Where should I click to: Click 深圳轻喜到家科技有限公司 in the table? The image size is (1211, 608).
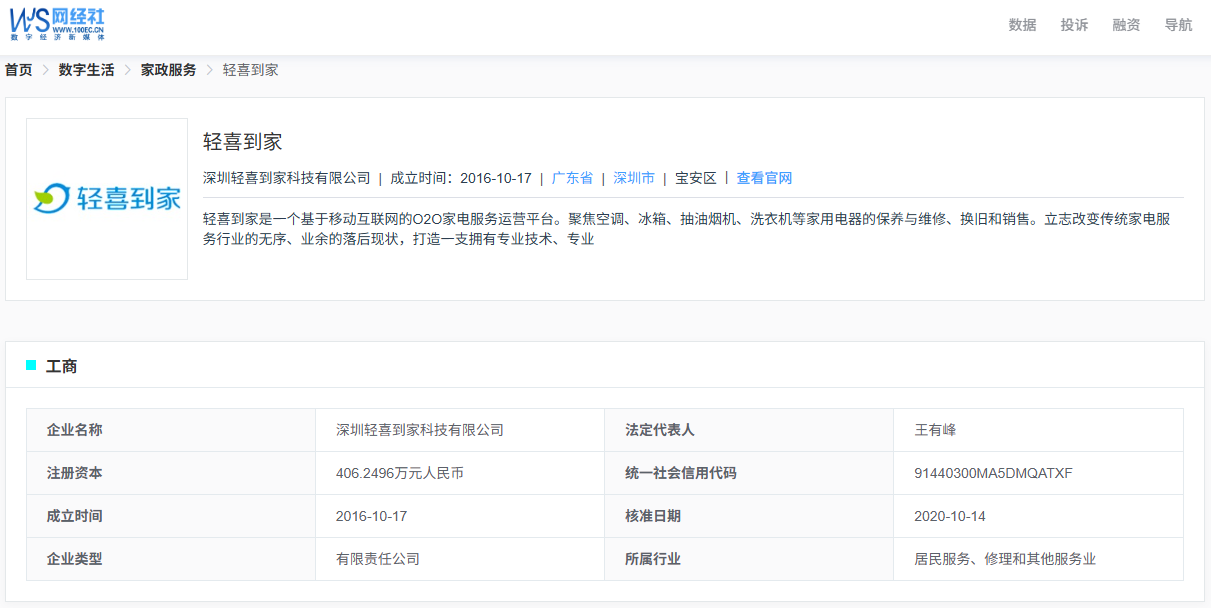(420, 430)
